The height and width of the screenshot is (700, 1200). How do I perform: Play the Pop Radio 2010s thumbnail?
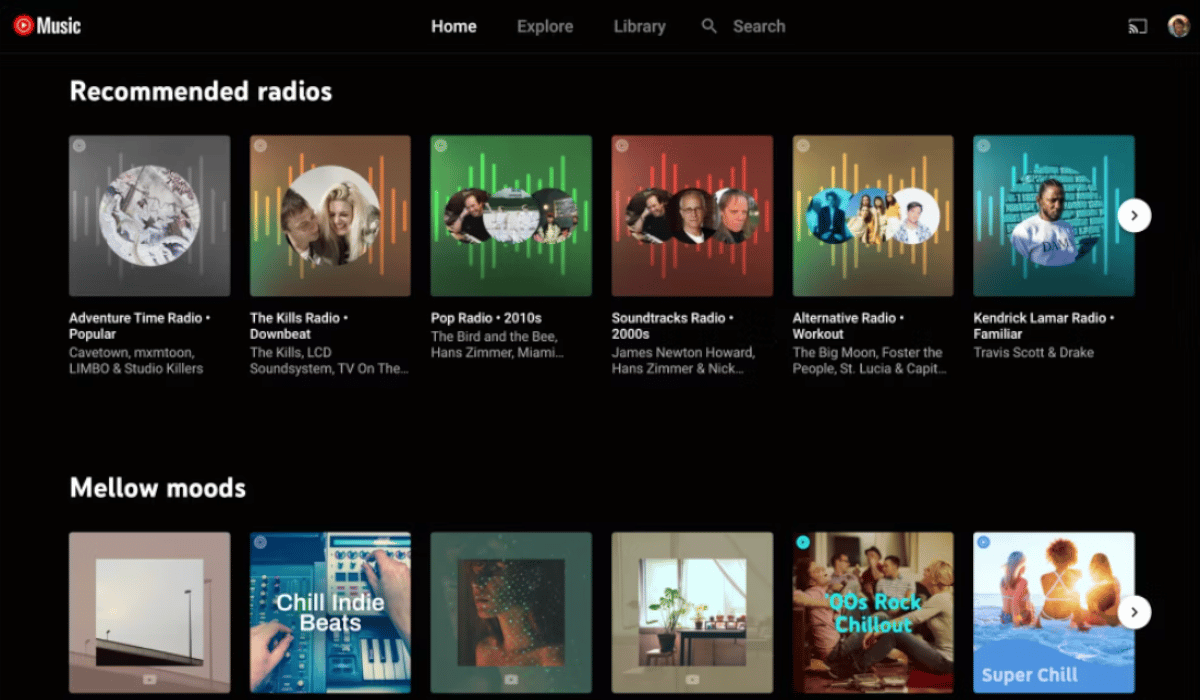[511, 216]
